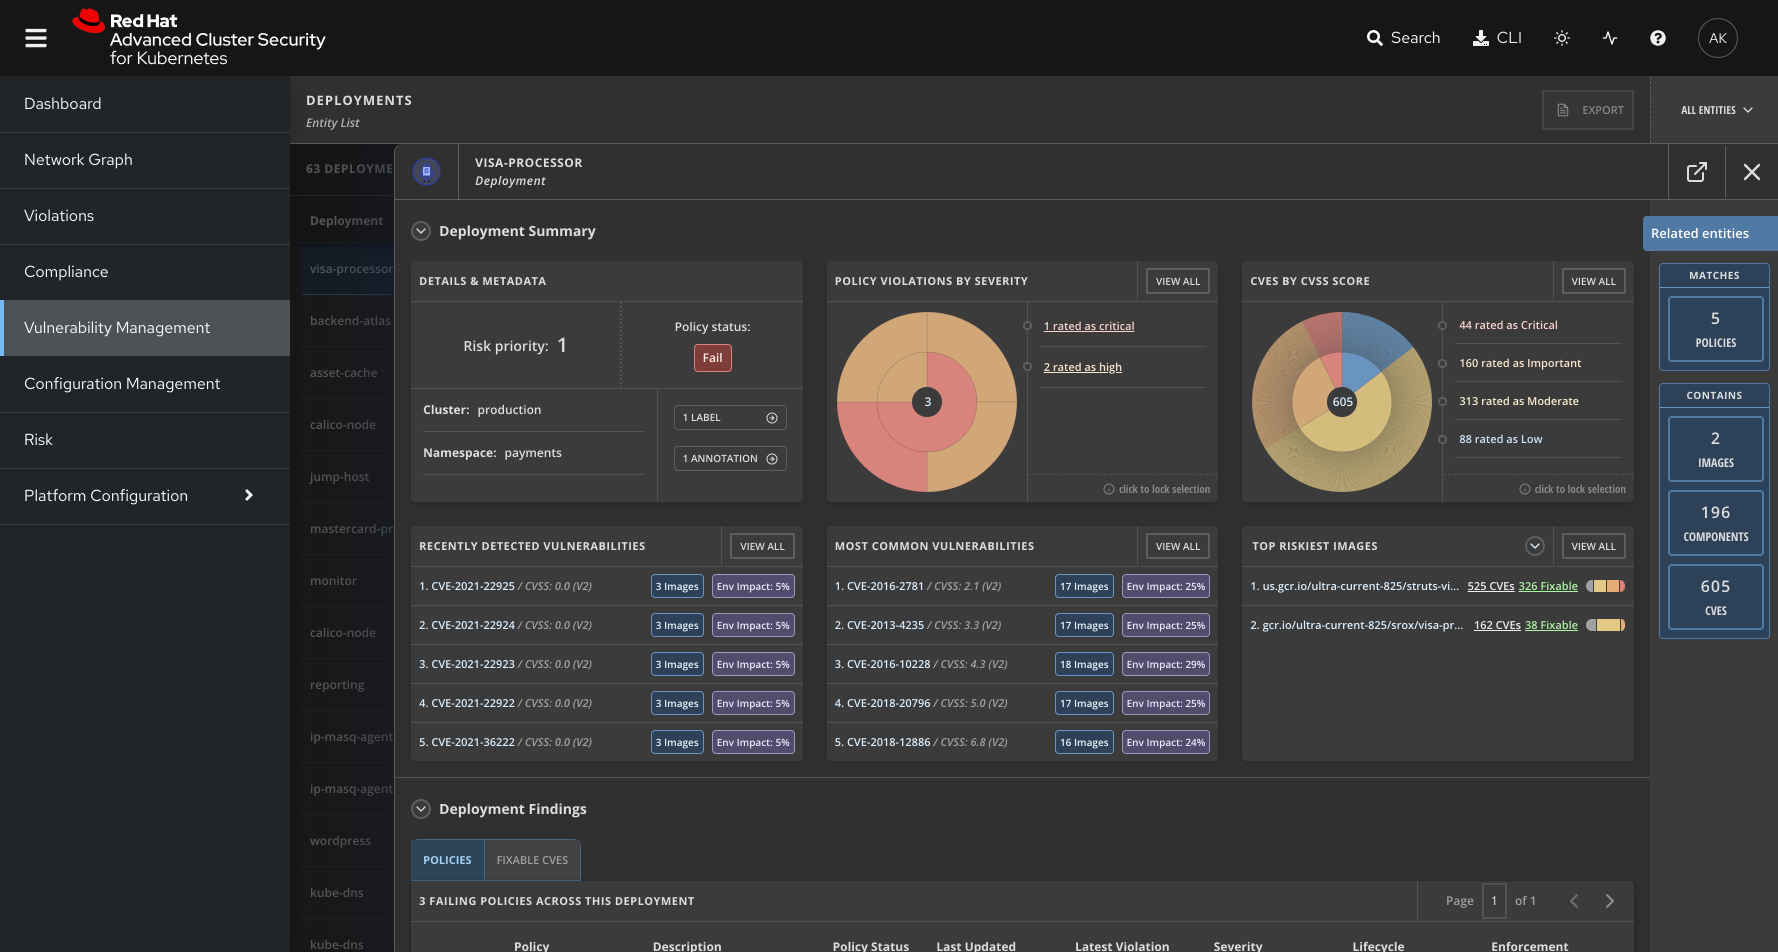Click the AK user avatar

point(1717,38)
